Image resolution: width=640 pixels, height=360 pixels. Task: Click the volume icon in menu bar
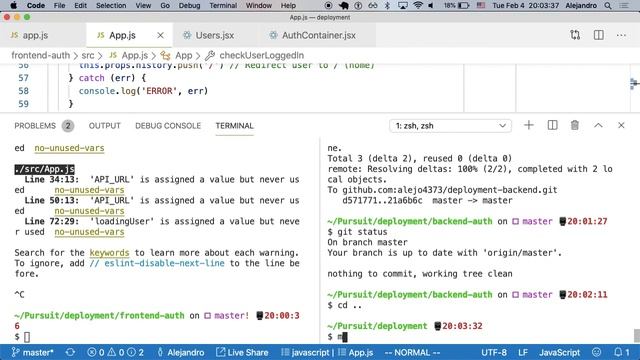[x=431, y=5]
